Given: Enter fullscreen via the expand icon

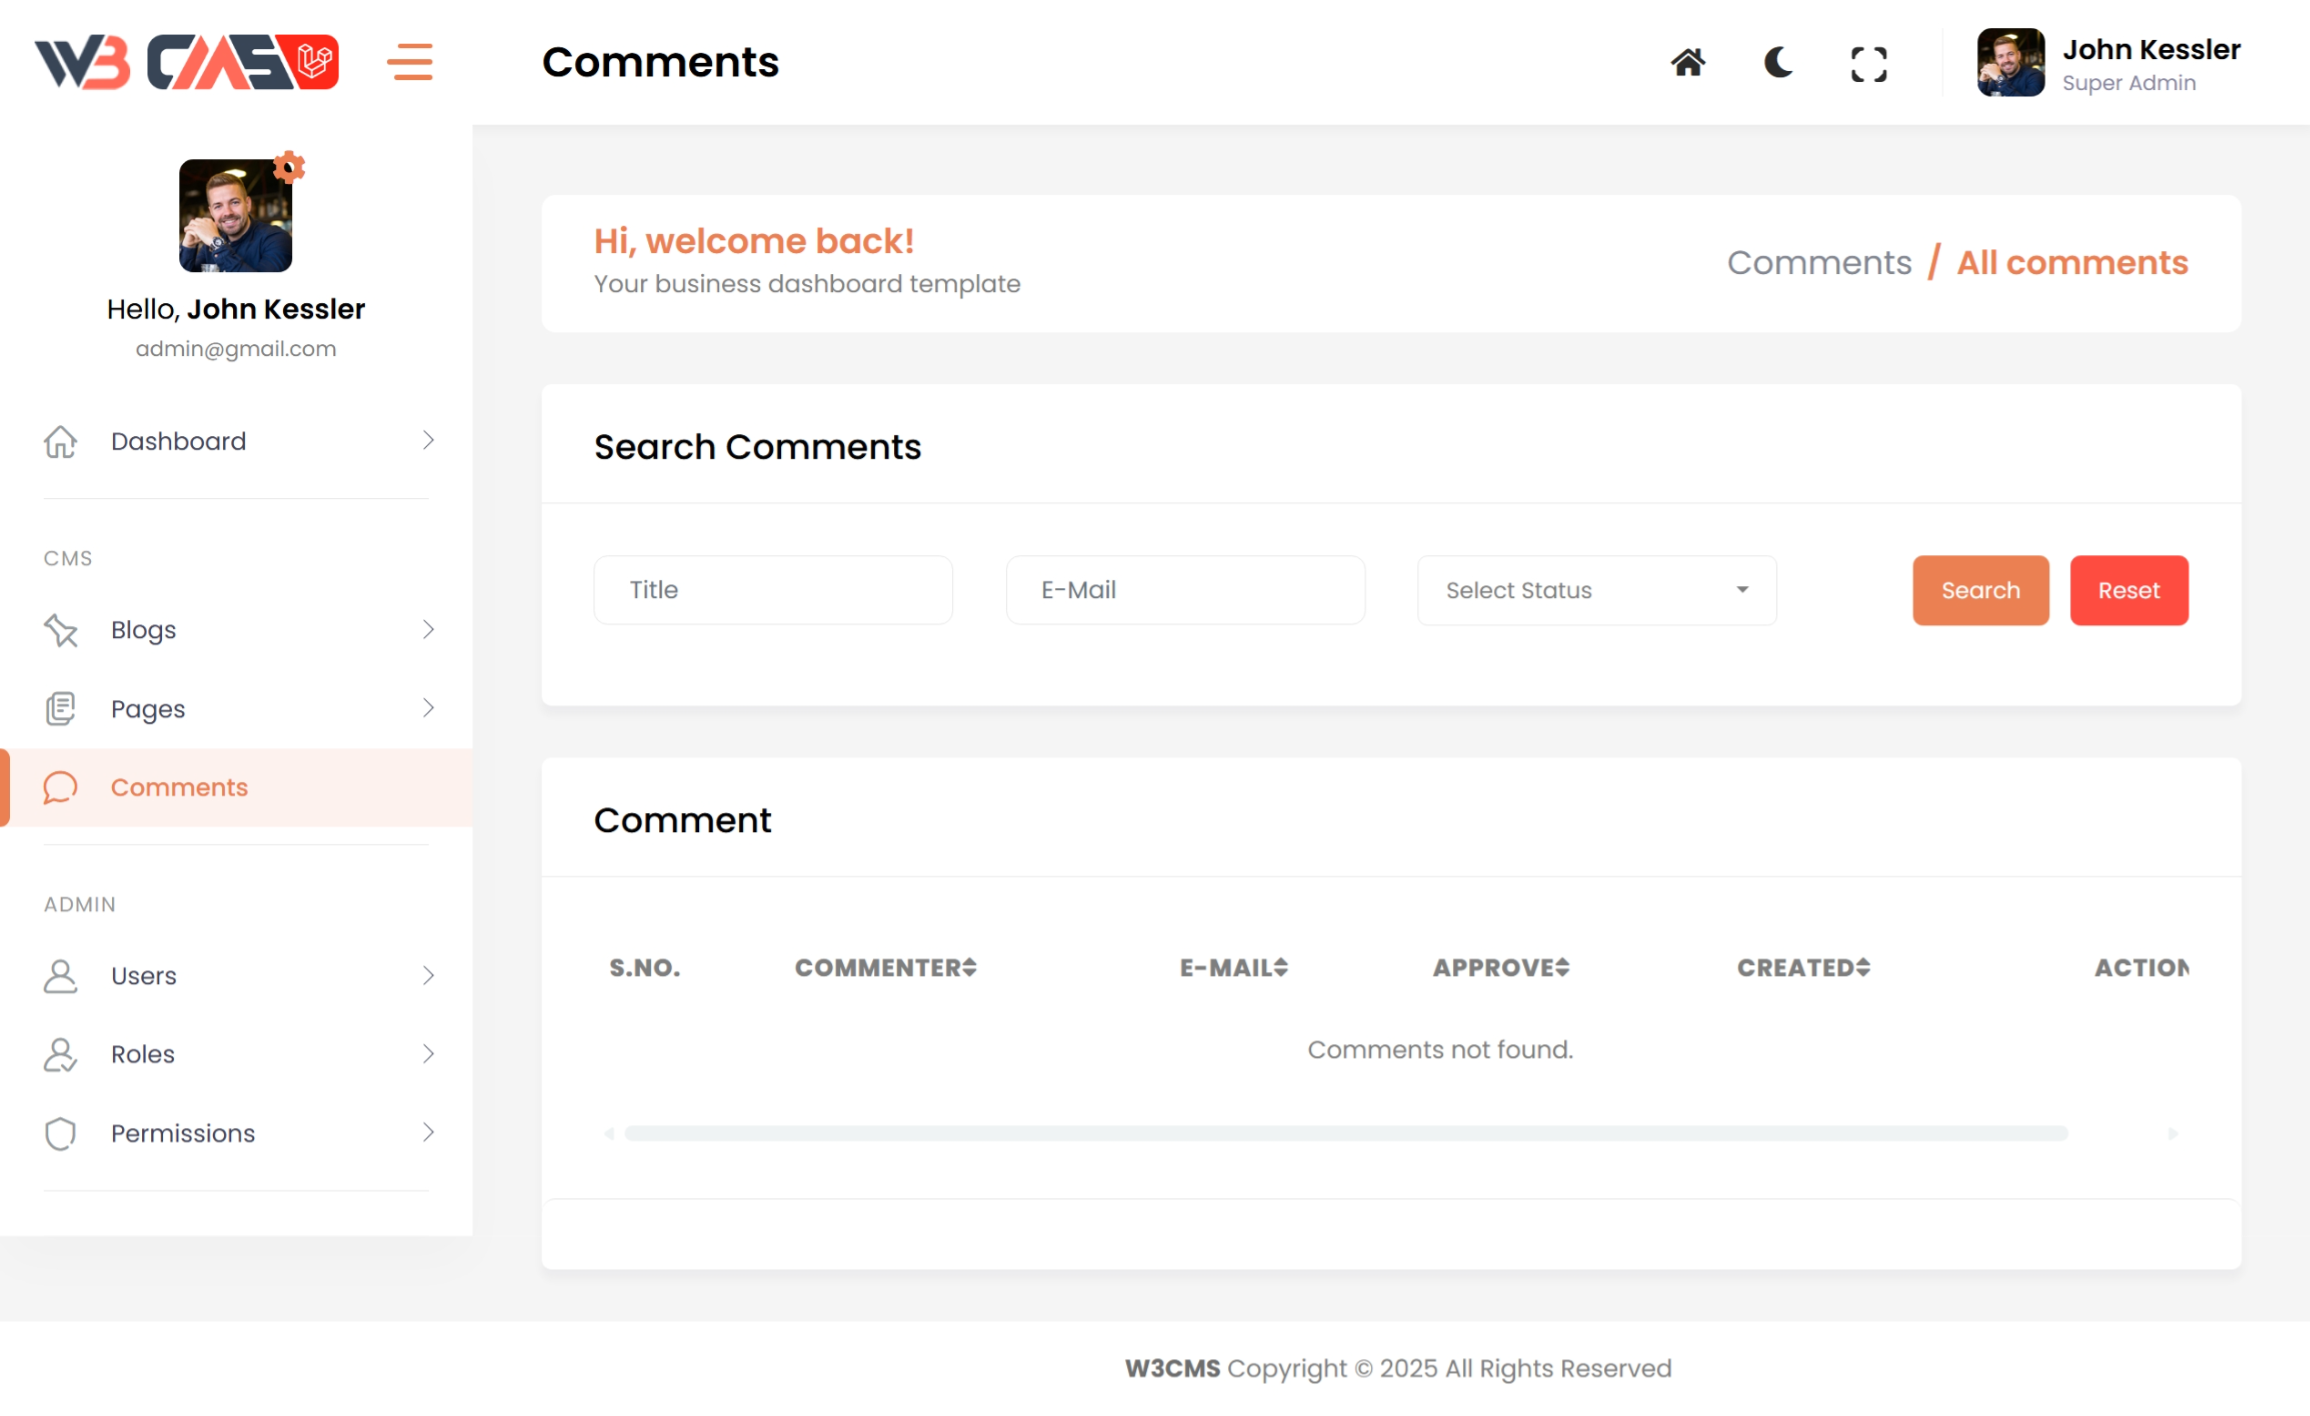Looking at the screenshot, I should coord(1868,64).
